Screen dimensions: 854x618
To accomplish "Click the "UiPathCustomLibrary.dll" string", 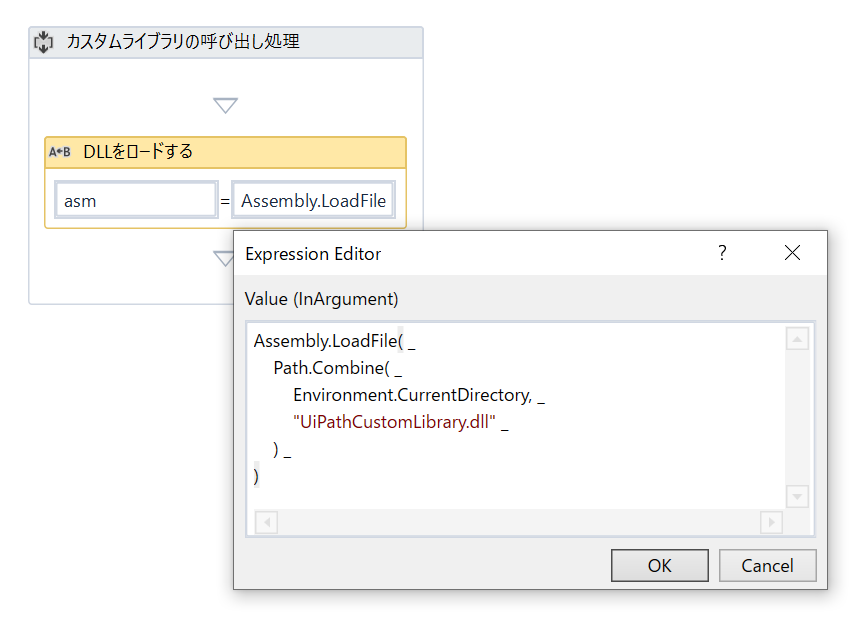I will 394,422.
